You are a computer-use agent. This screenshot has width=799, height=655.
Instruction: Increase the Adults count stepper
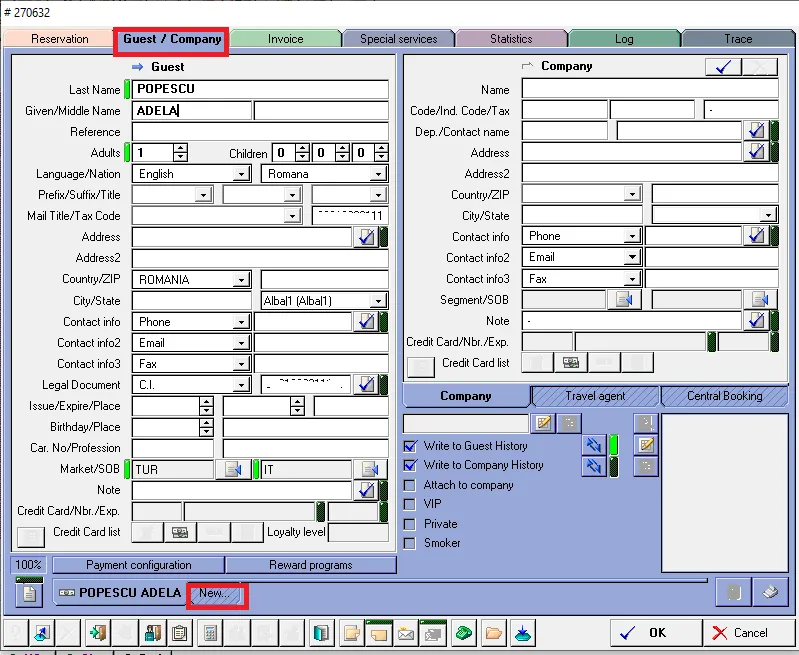180,148
